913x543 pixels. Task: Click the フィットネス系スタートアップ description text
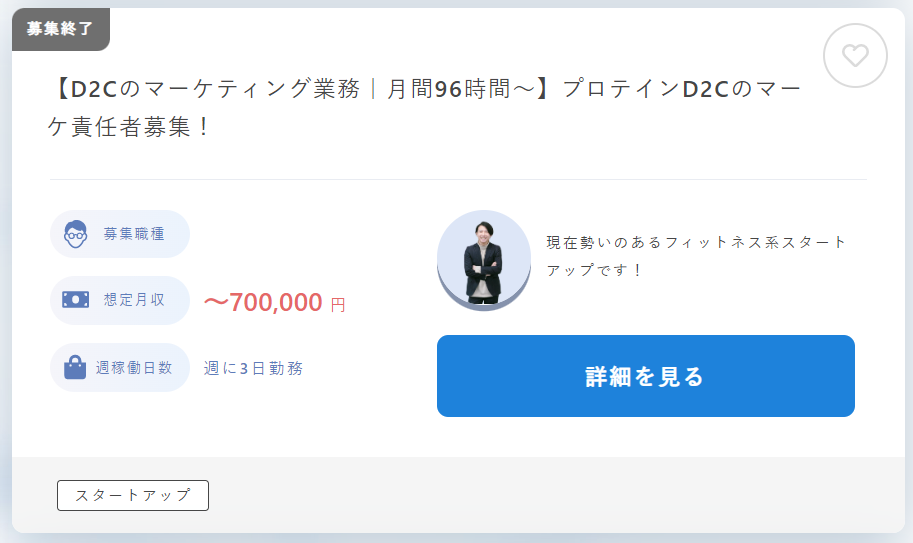[x=696, y=256]
